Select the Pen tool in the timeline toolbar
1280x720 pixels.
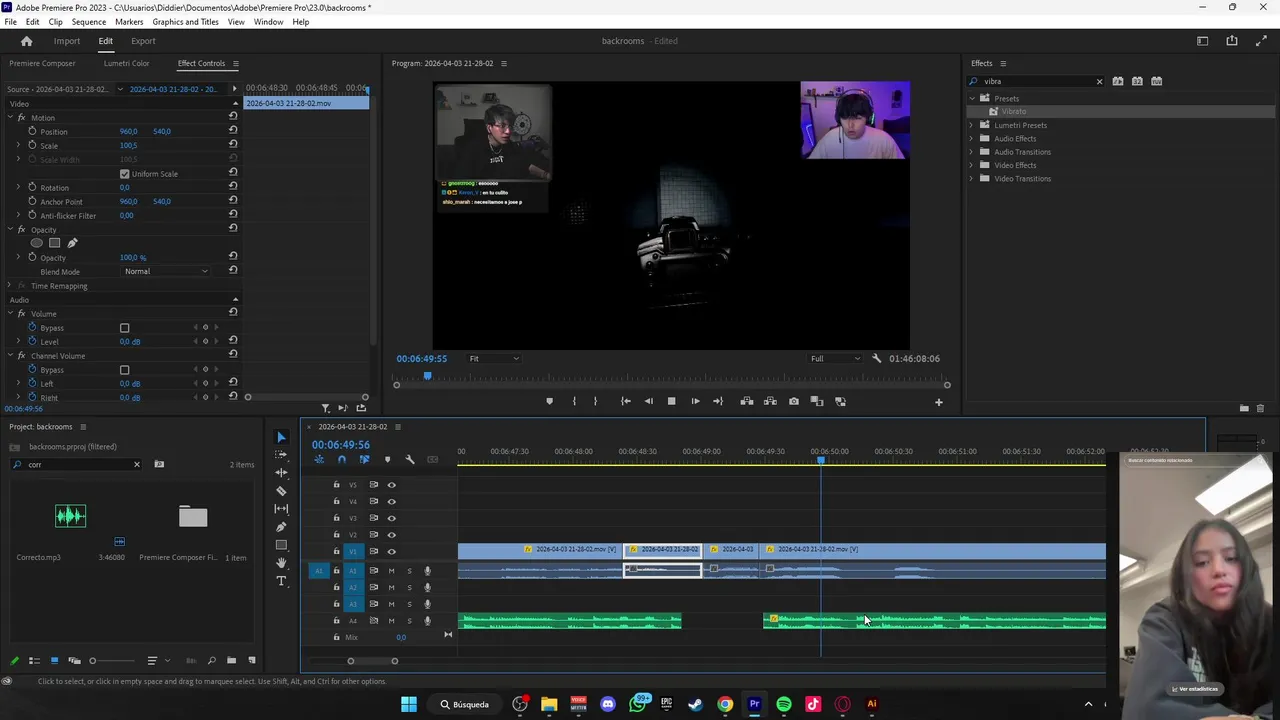click(x=281, y=527)
